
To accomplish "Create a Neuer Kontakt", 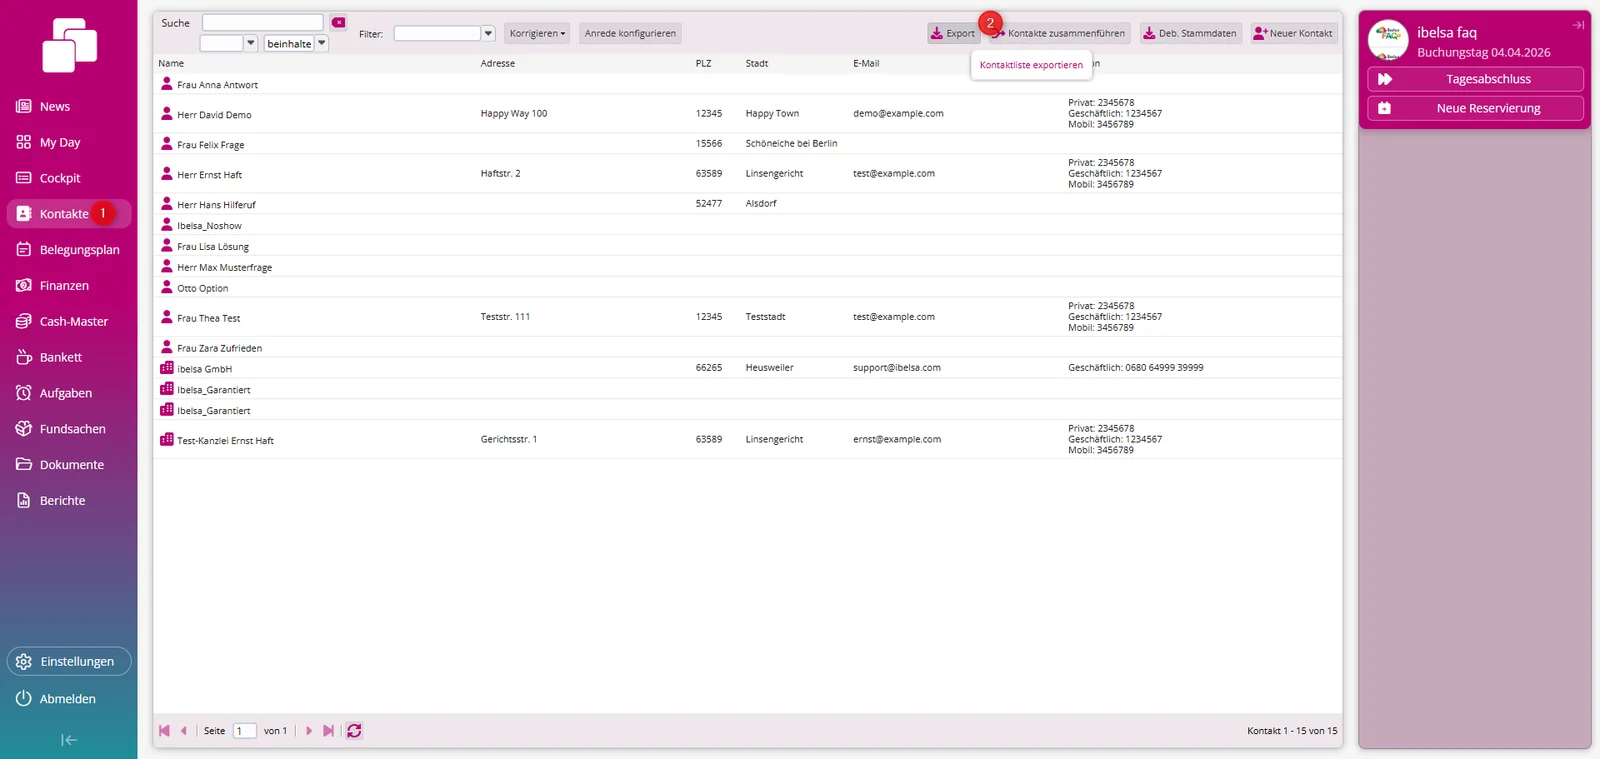I will click(1293, 33).
